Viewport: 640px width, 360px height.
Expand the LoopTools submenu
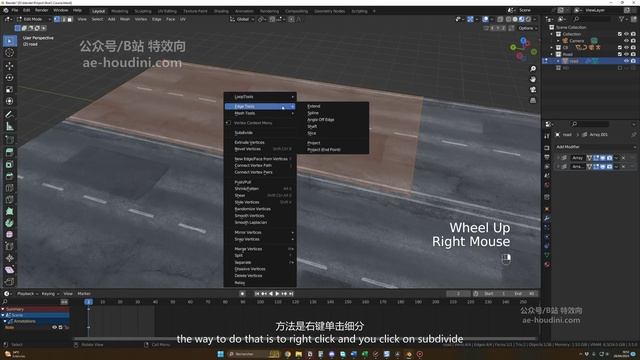[x=260, y=97]
